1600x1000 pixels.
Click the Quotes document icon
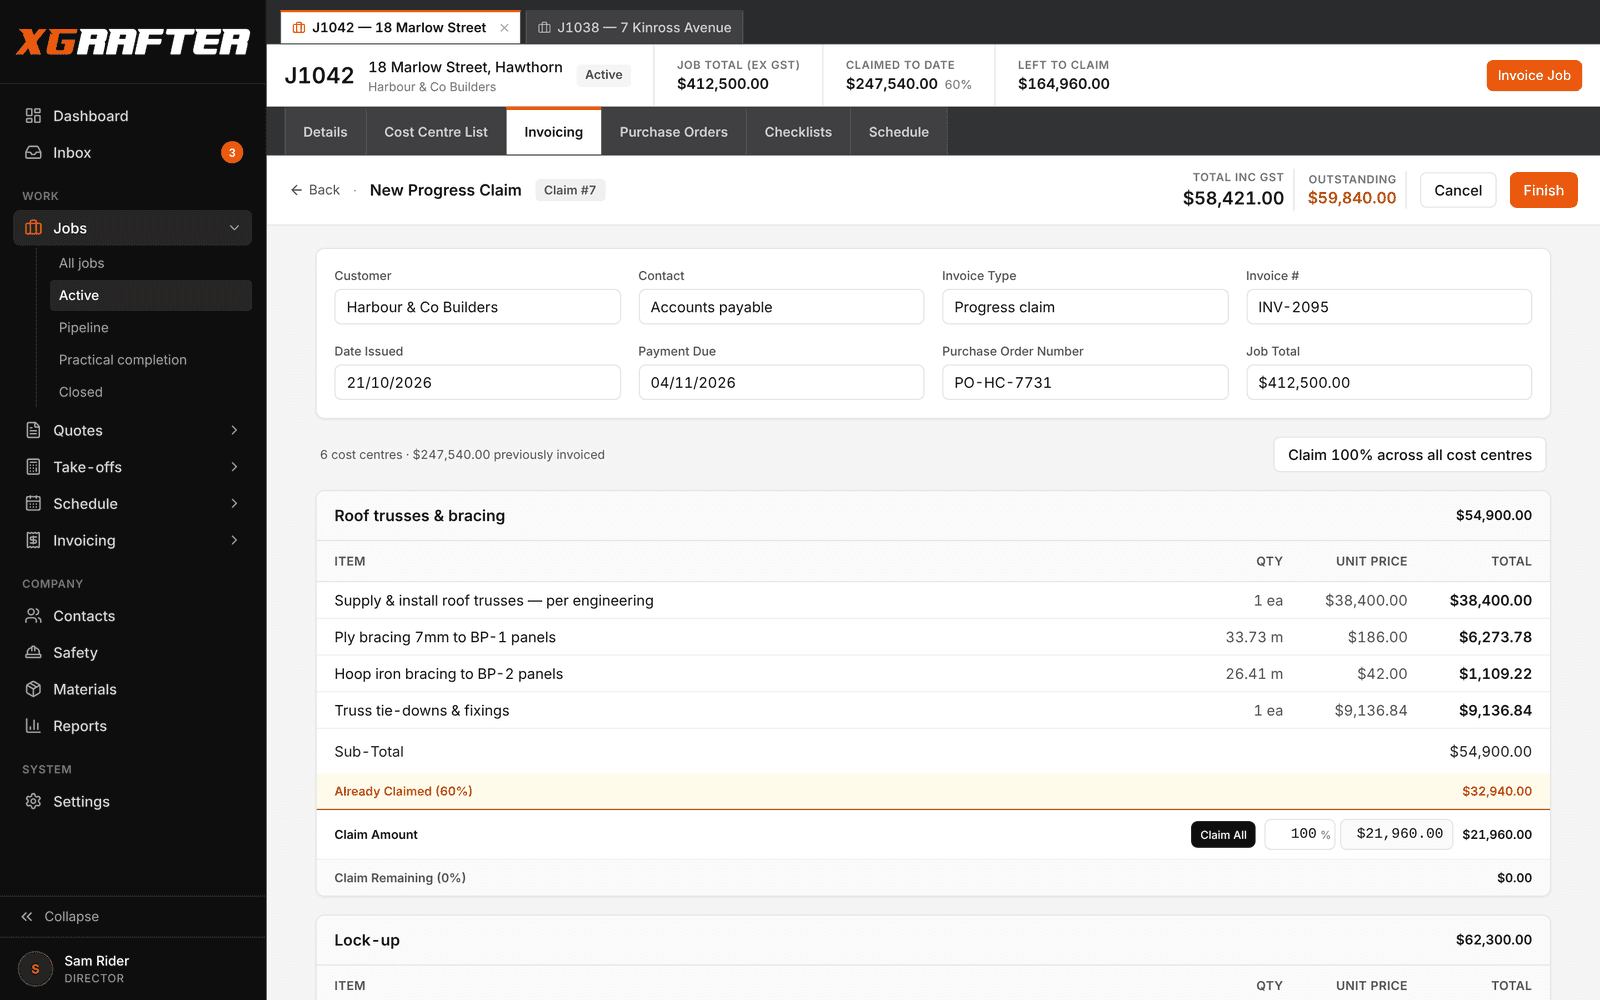click(33, 430)
